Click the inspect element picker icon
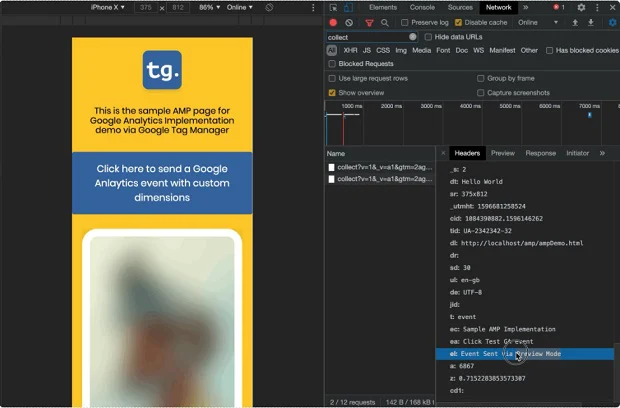 pyautogui.click(x=333, y=8)
